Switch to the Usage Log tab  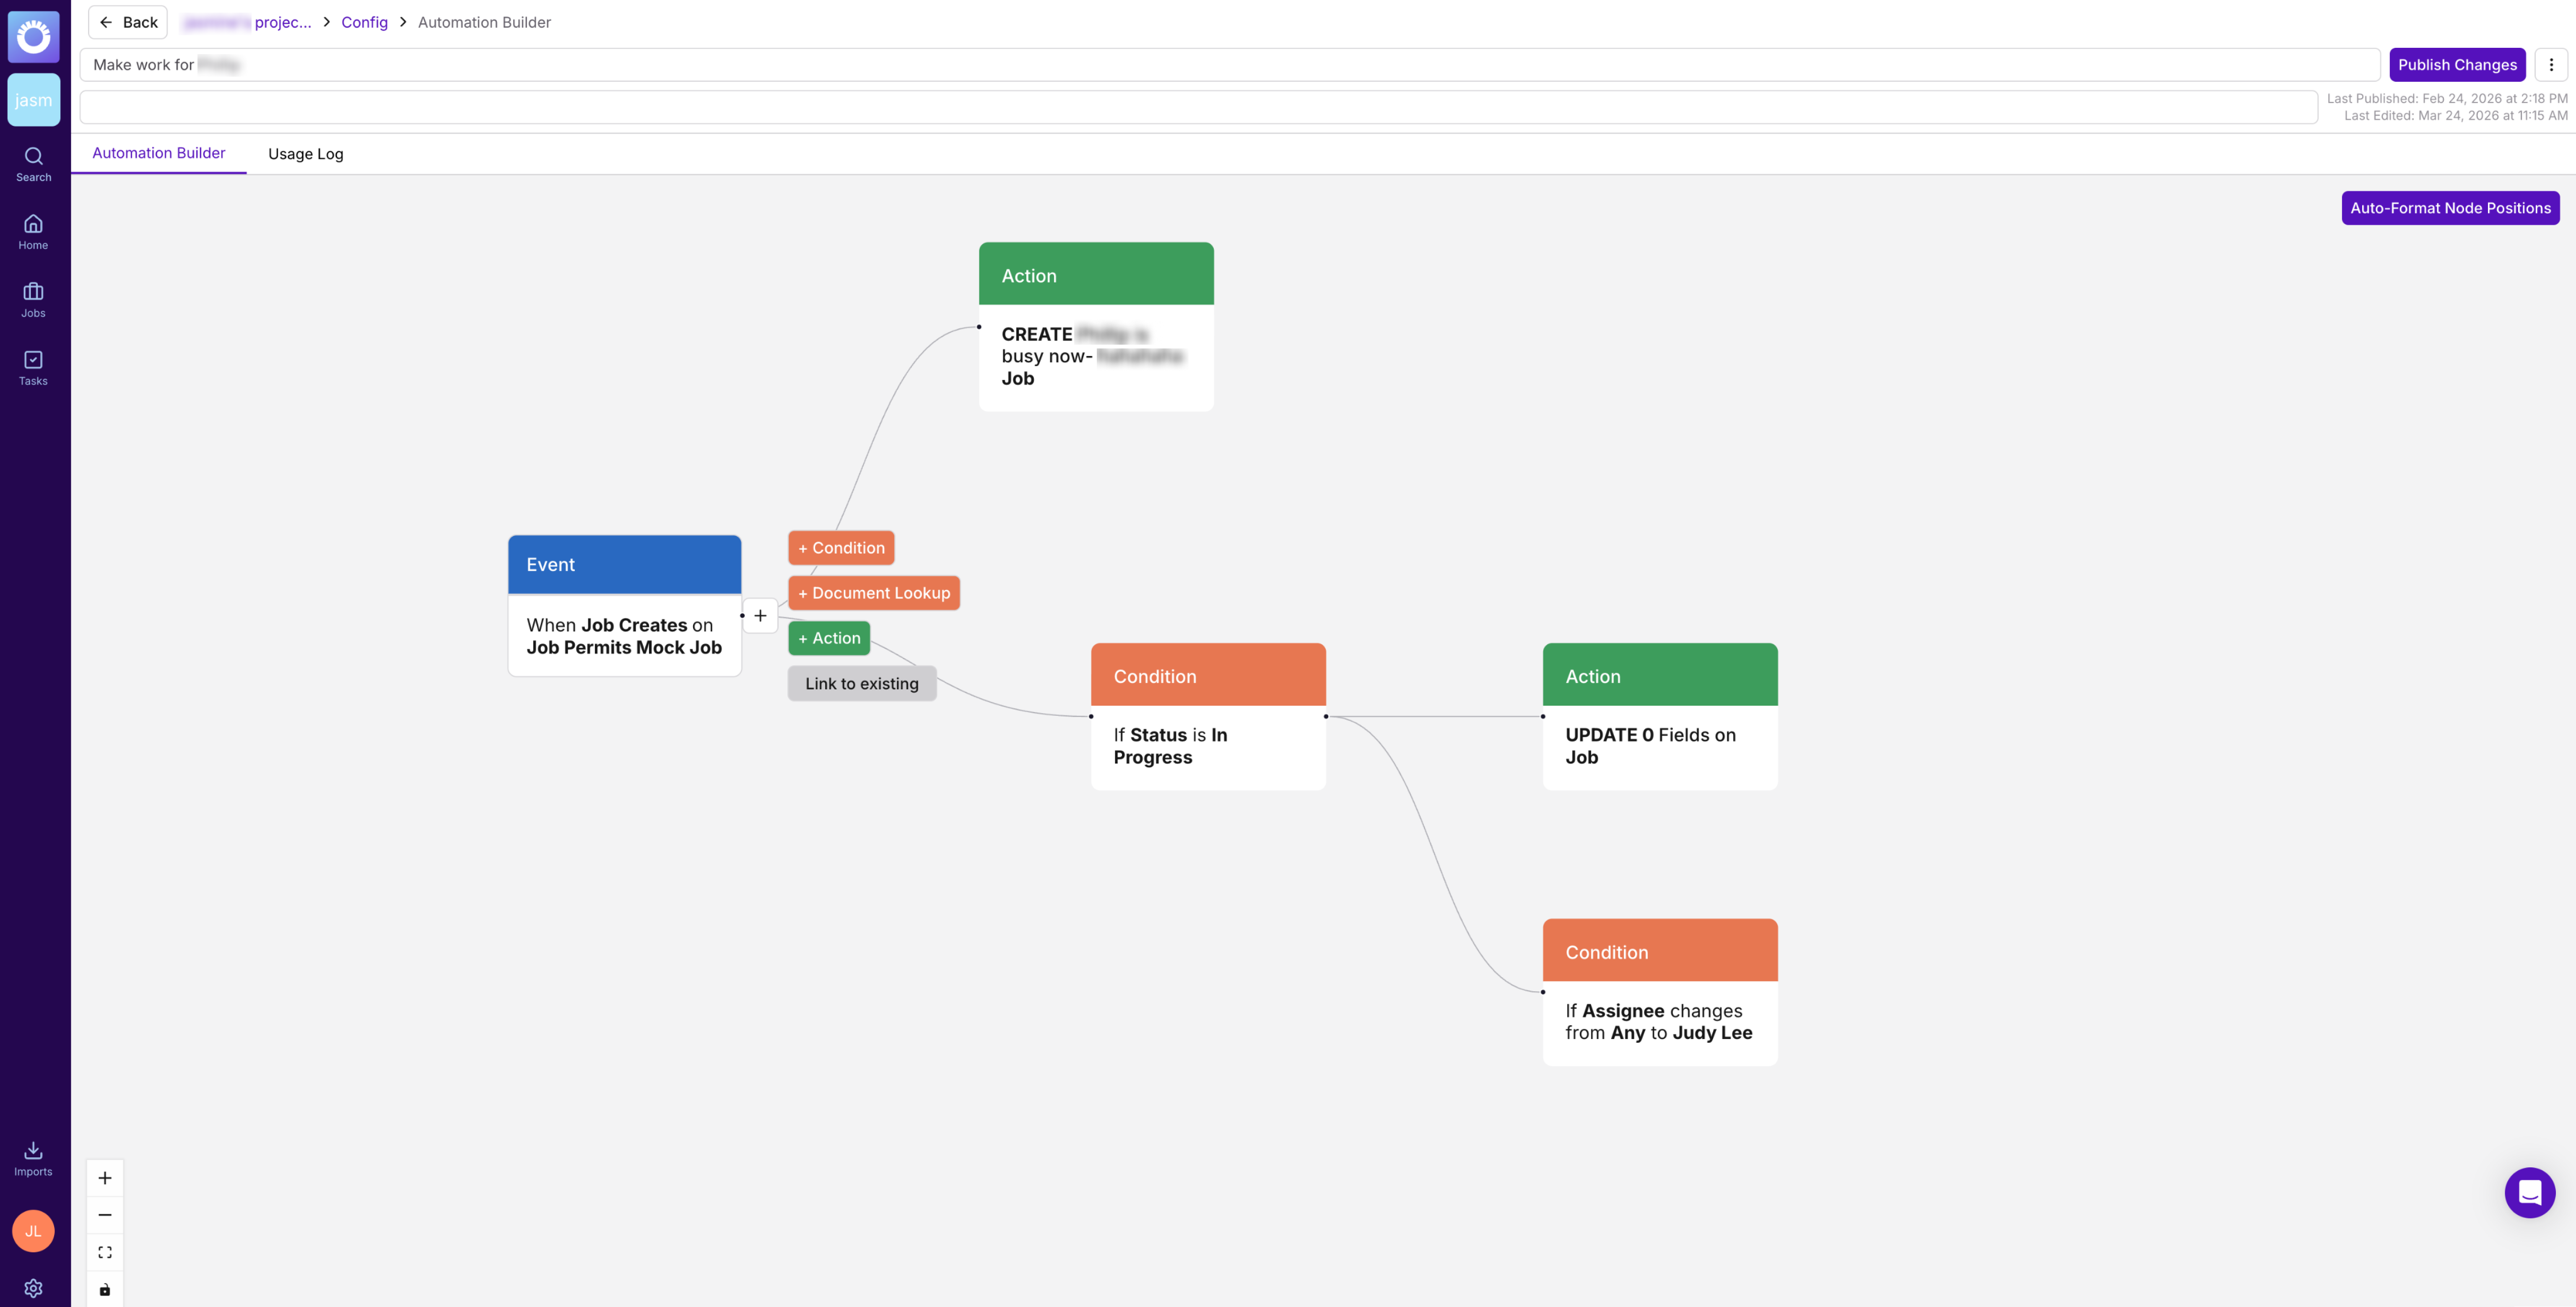[306, 154]
